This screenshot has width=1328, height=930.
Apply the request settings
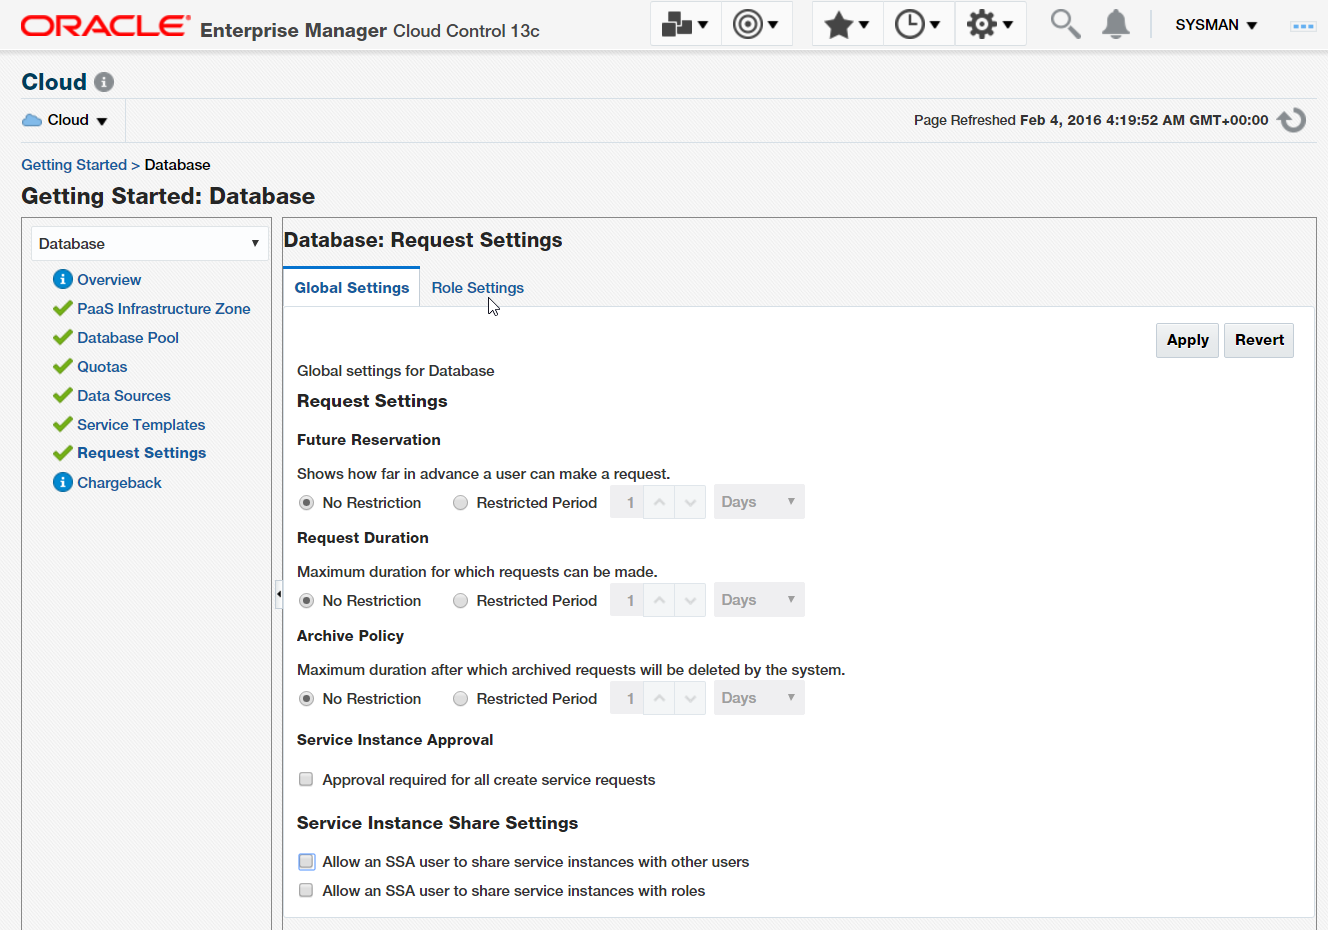click(1187, 340)
